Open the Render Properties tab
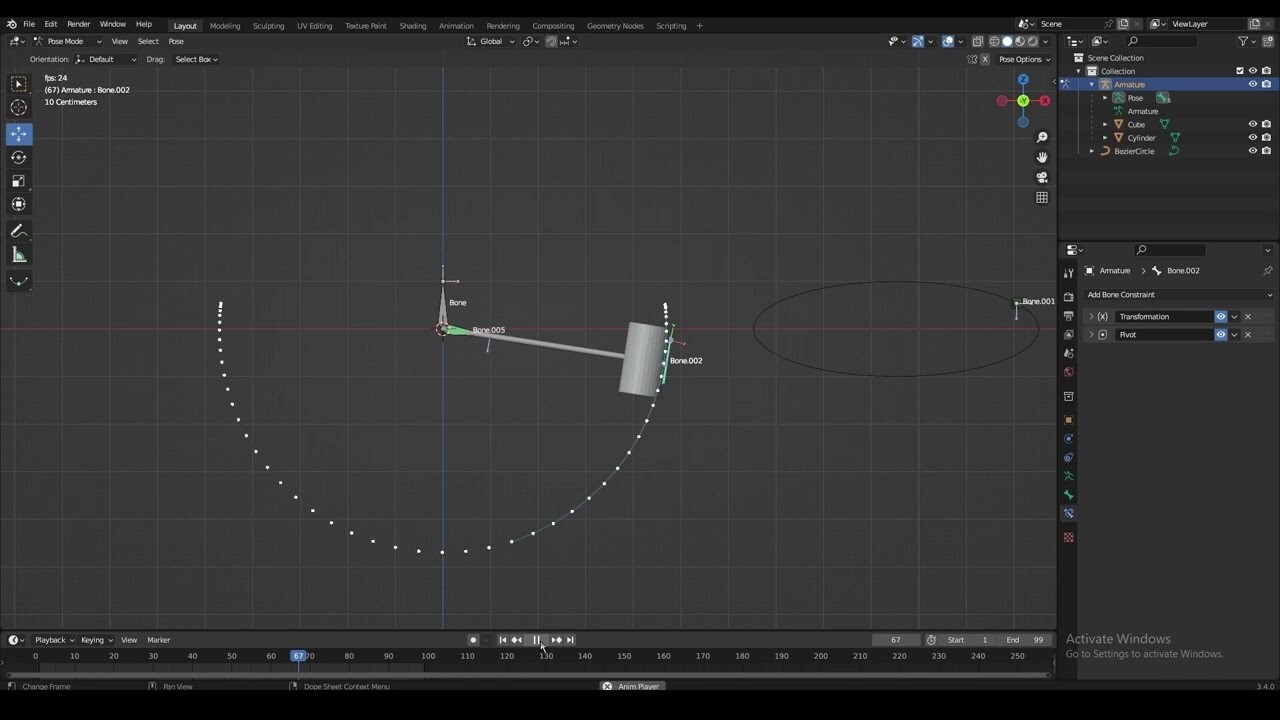The width and height of the screenshot is (1280, 720). pyautogui.click(x=1068, y=294)
